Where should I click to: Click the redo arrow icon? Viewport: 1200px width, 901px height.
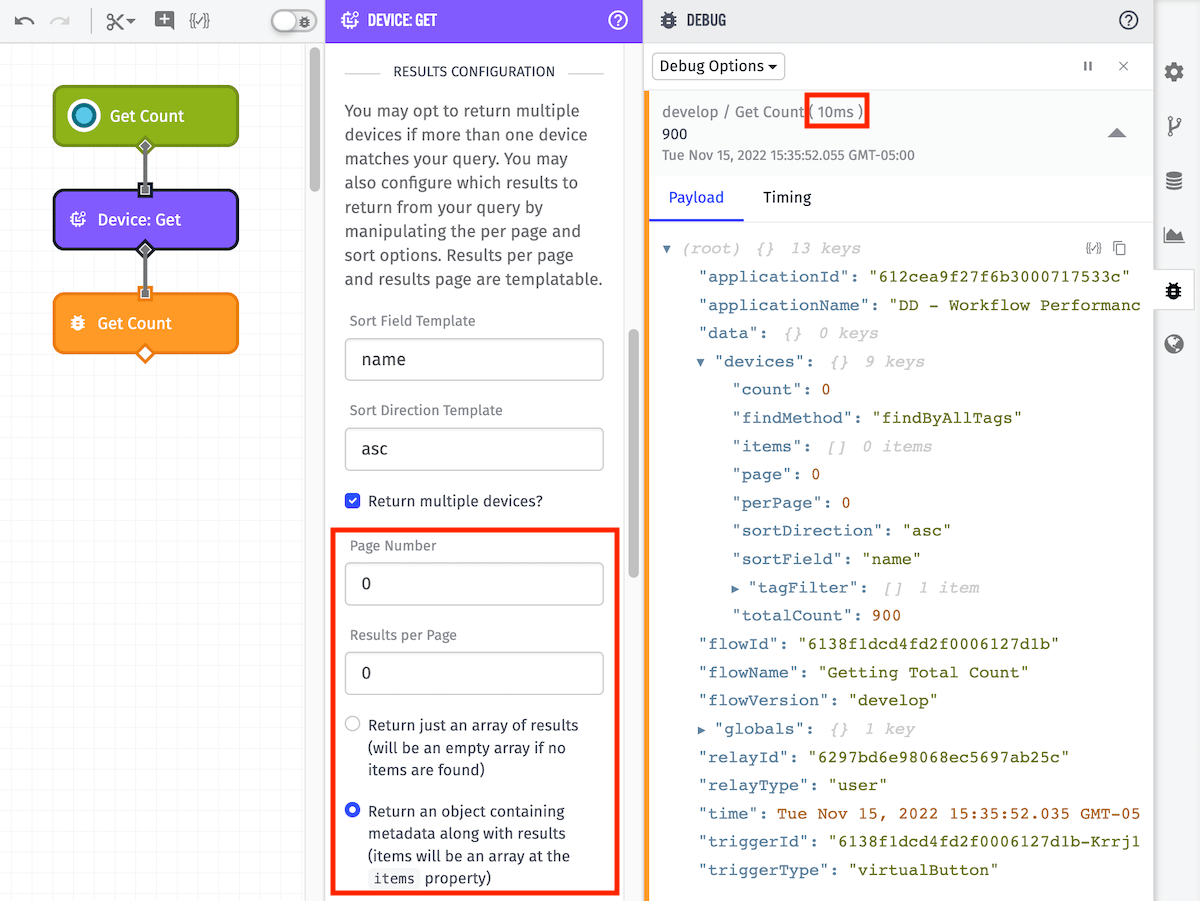coord(60,21)
